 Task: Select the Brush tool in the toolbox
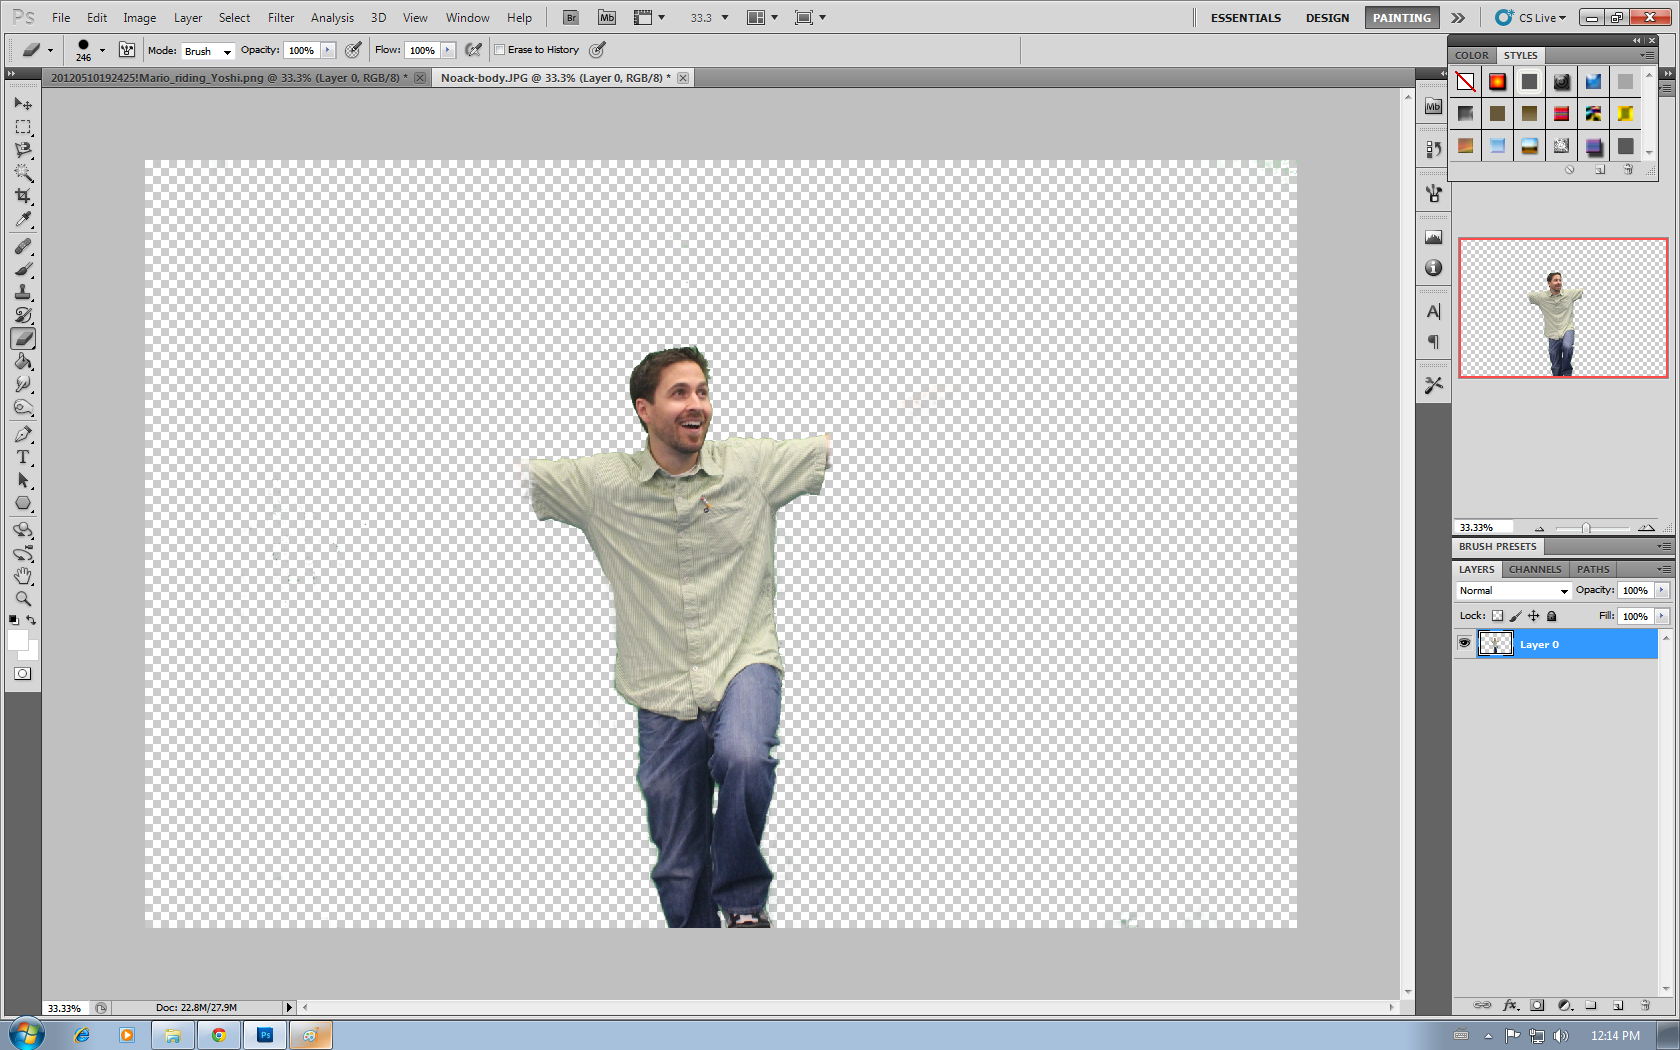[x=23, y=269]
